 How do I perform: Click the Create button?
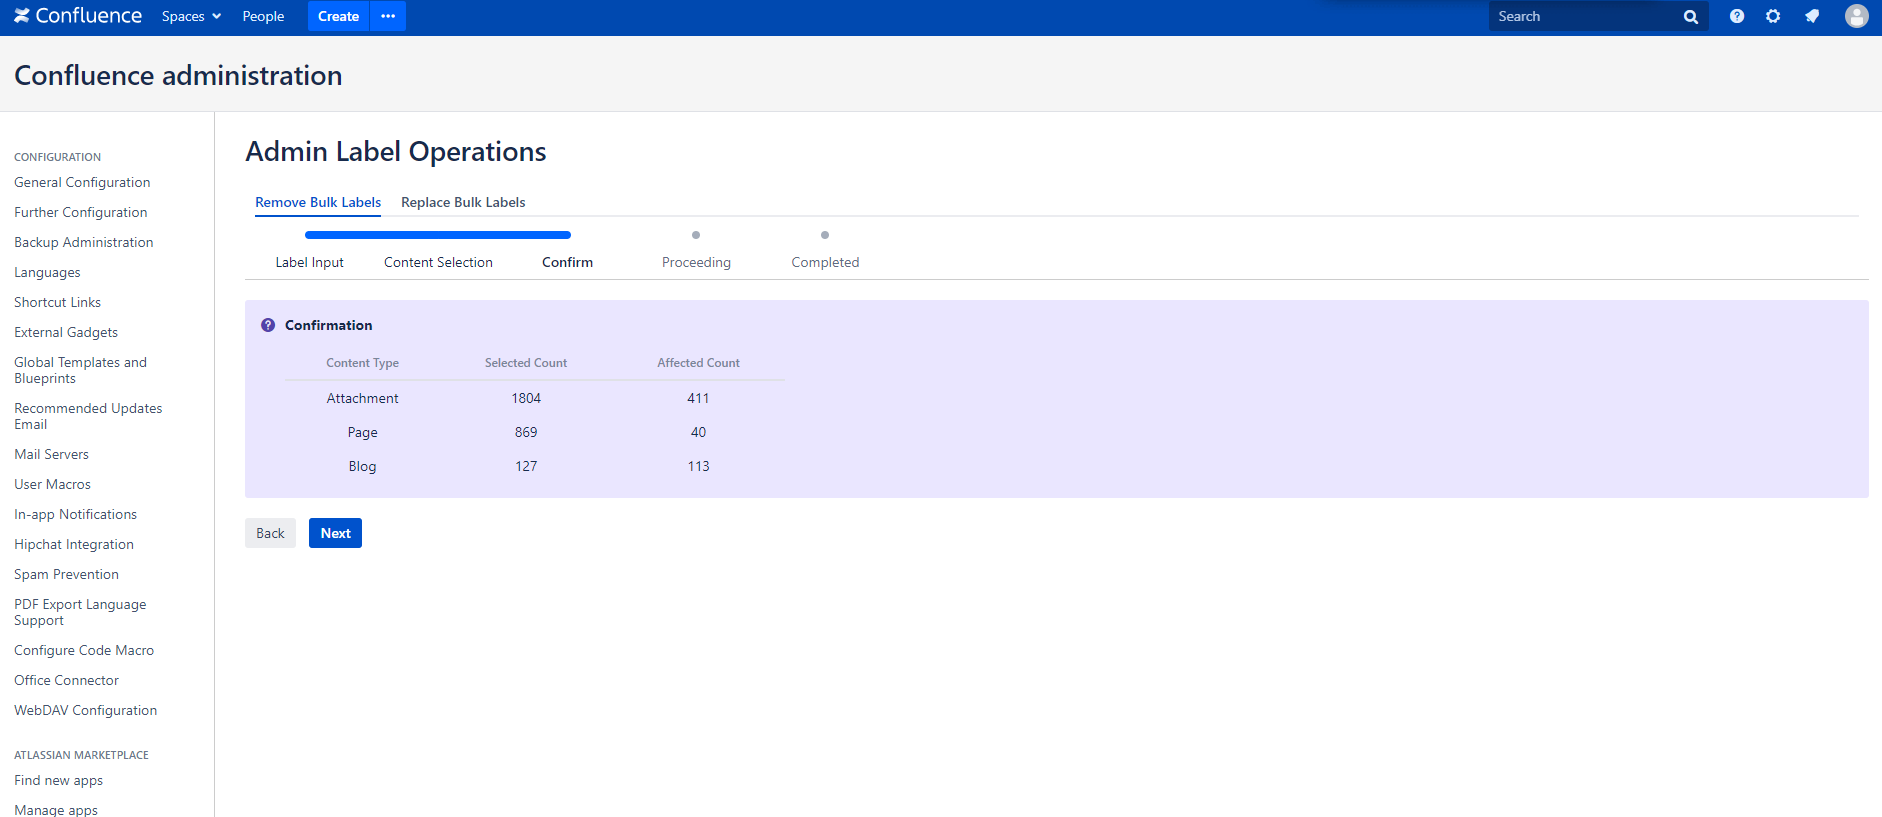pos(338,16)
